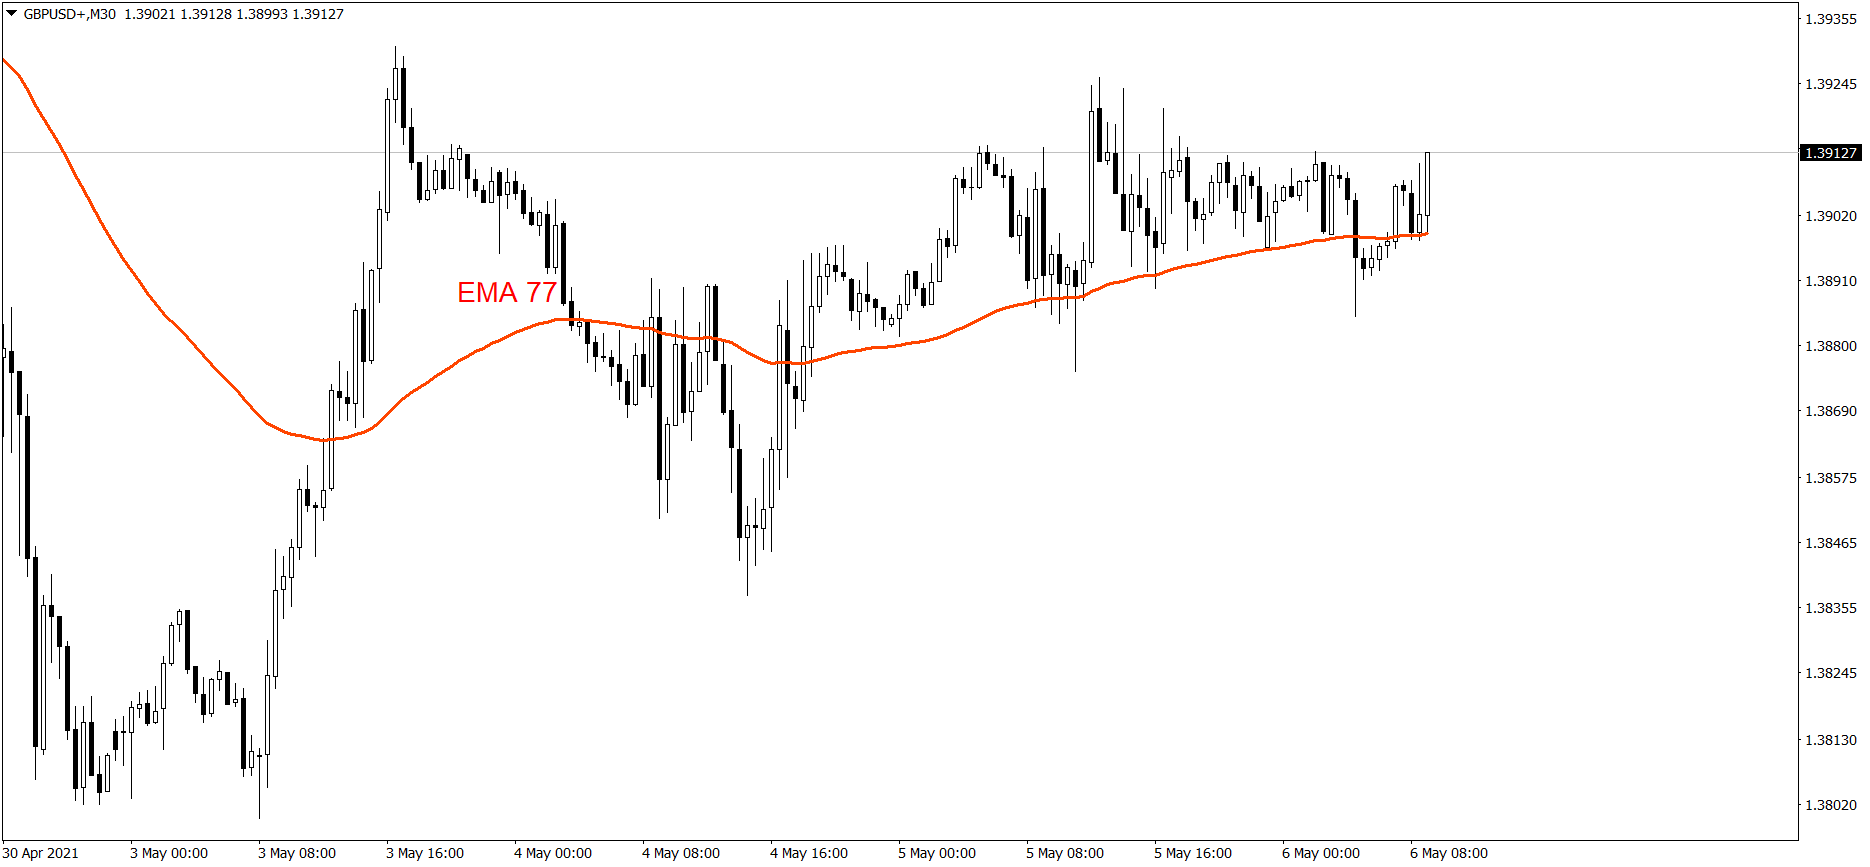Click price scale value 1.38575
The width and height of the screenshot is (1870, 867).
[1831, 478]
